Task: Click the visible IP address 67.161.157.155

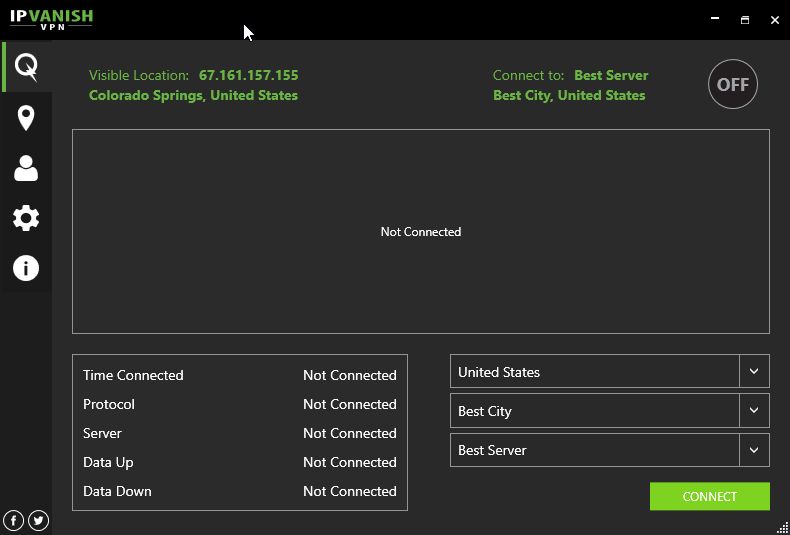Action: [x=248, y=75]
